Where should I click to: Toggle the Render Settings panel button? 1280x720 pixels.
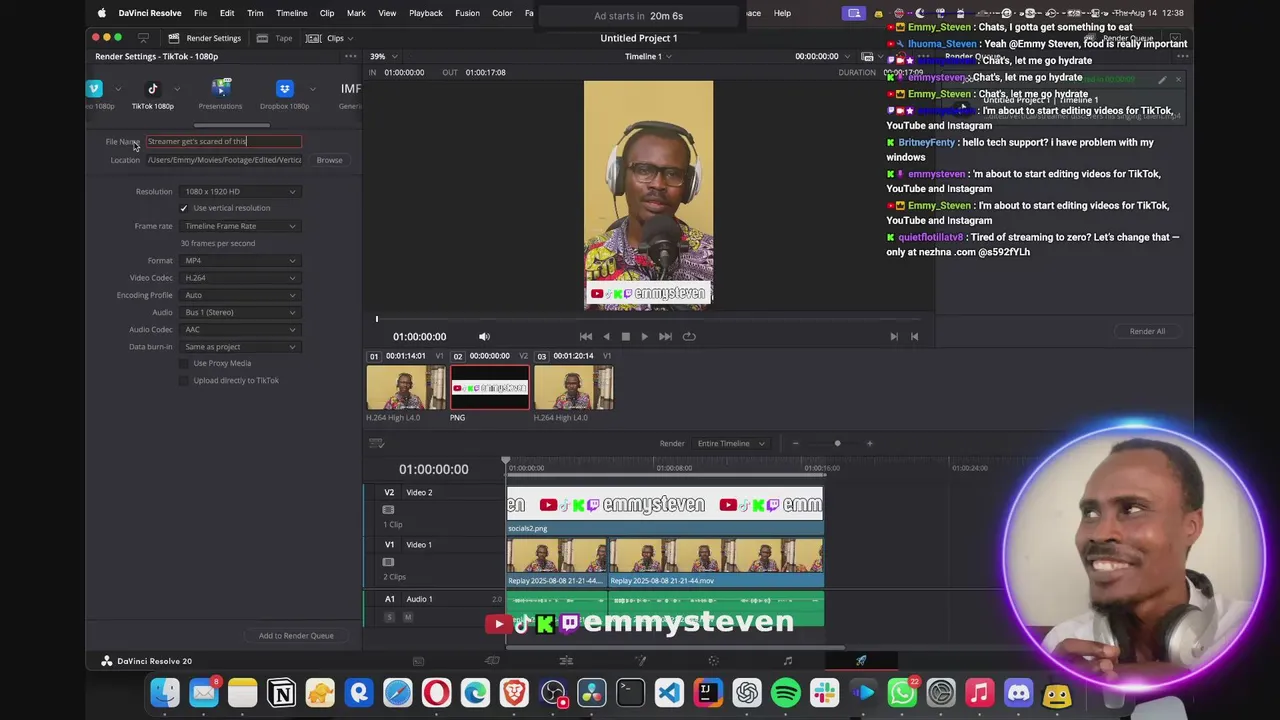(204, 38)
